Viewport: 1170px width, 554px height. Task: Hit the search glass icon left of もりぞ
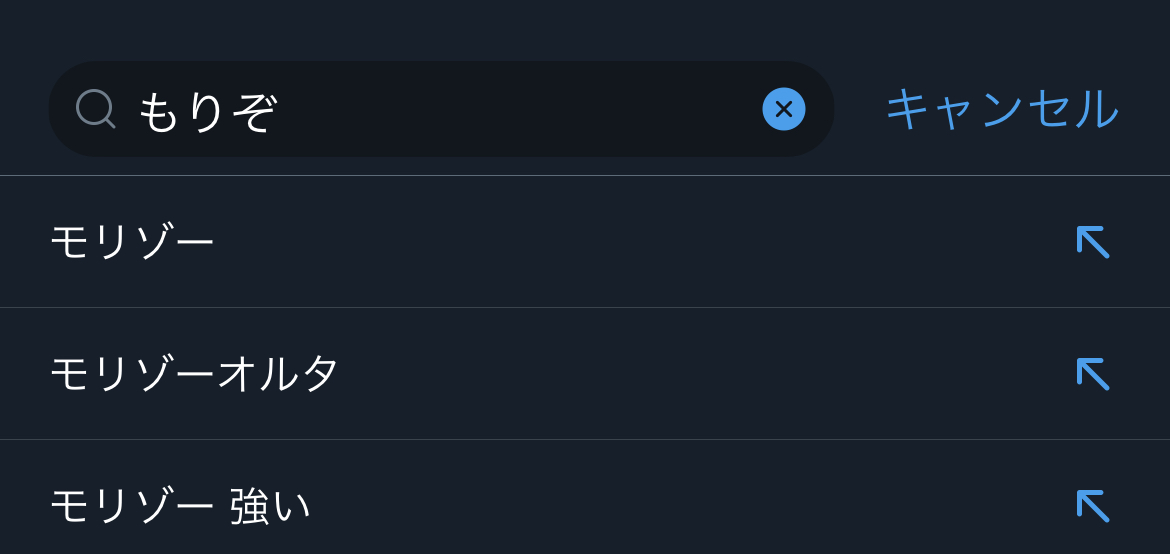click(96, 109)
